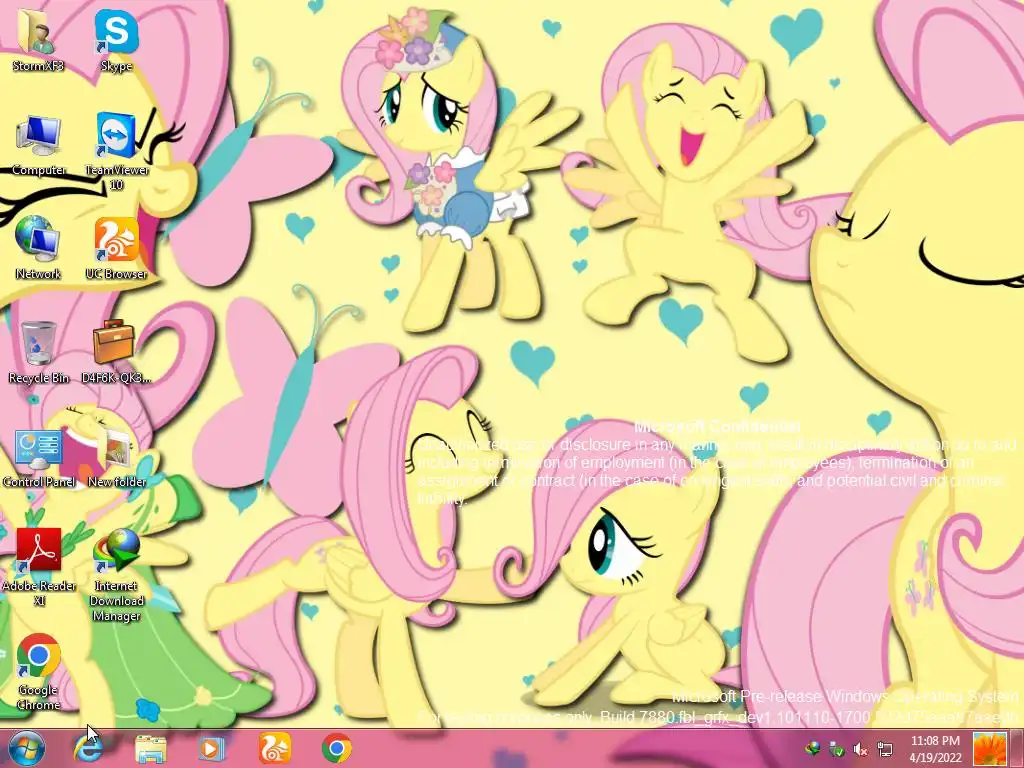The width and height of the screenshot is (1024, 768).
Task: Select the Network desktop icon
Action: tap(38, 248)
